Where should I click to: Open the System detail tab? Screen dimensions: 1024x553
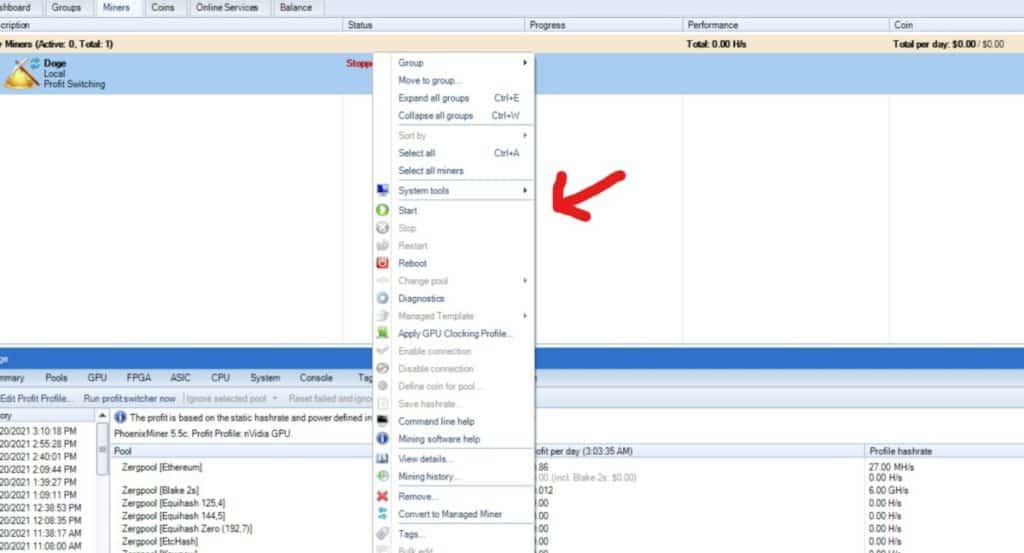pos(264,378)
